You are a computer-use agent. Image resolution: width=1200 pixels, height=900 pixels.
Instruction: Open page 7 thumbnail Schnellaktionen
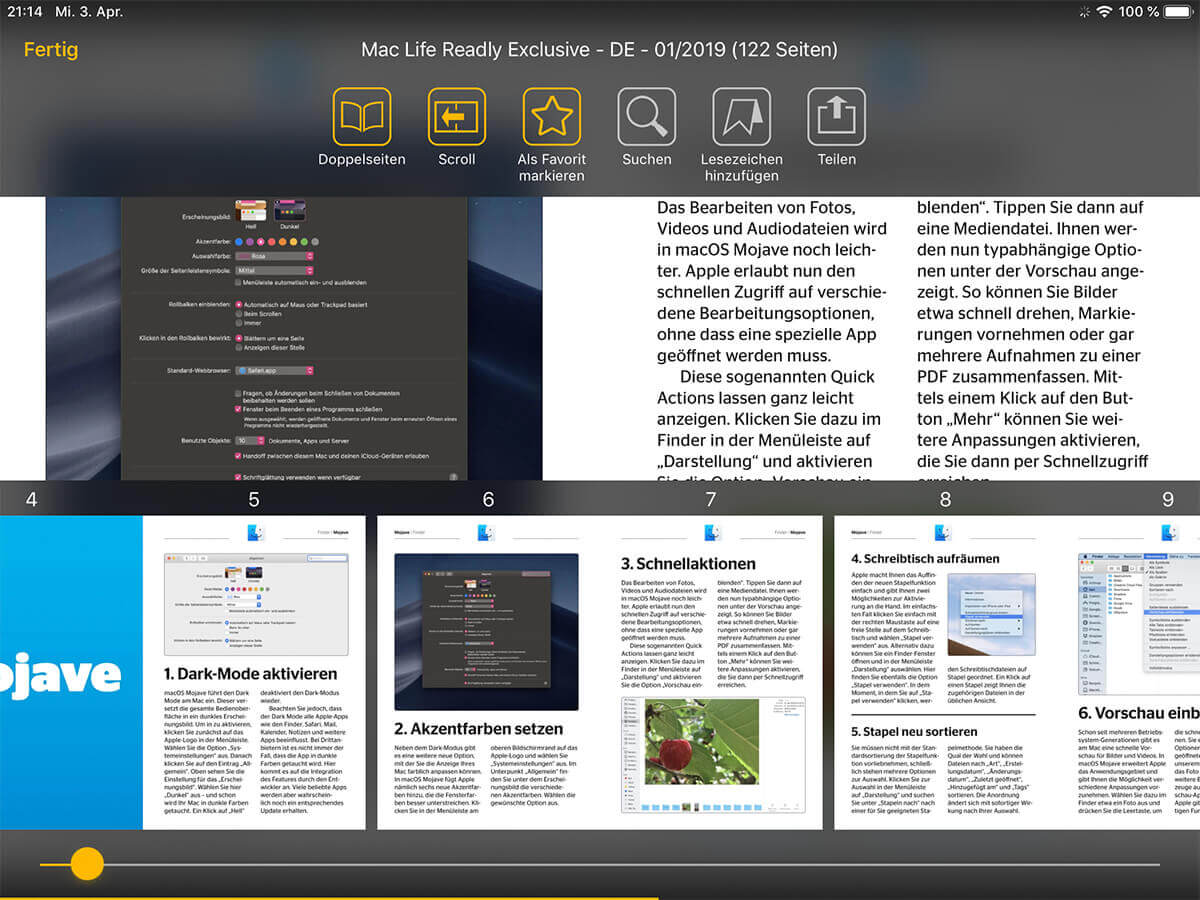[x=711, y=672]
